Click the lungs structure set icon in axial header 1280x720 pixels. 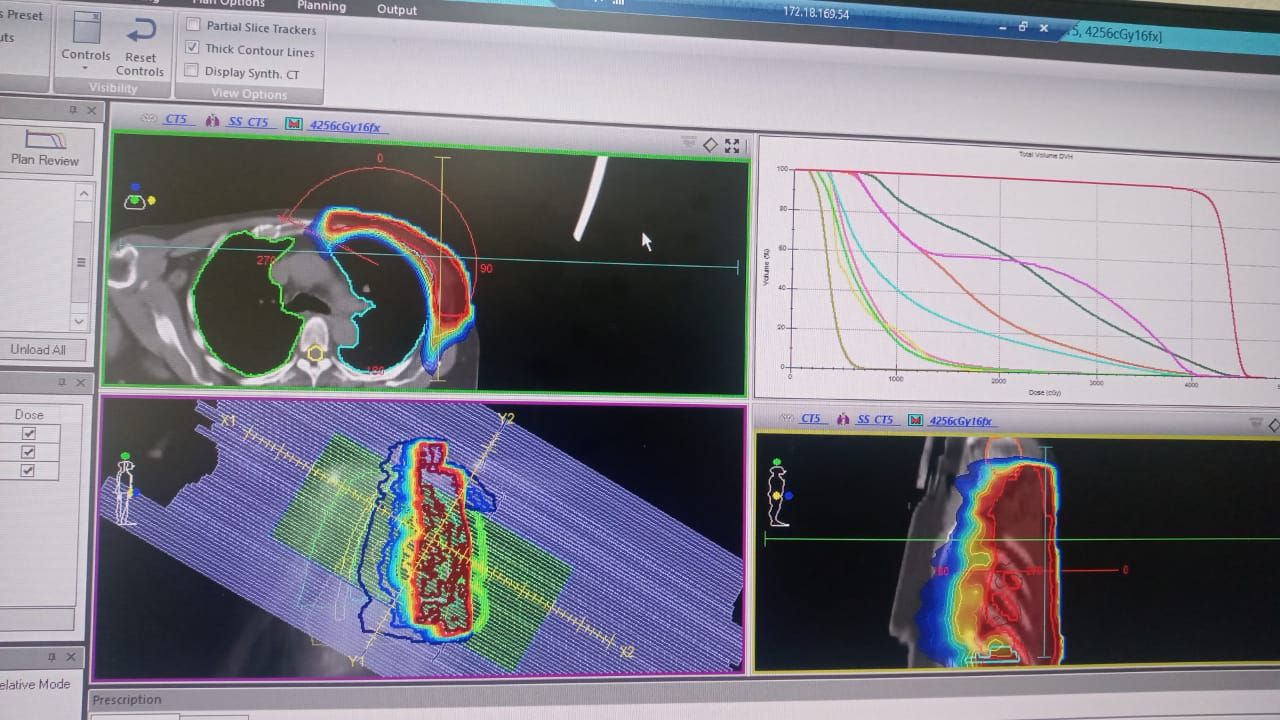[x=211, y=121]
